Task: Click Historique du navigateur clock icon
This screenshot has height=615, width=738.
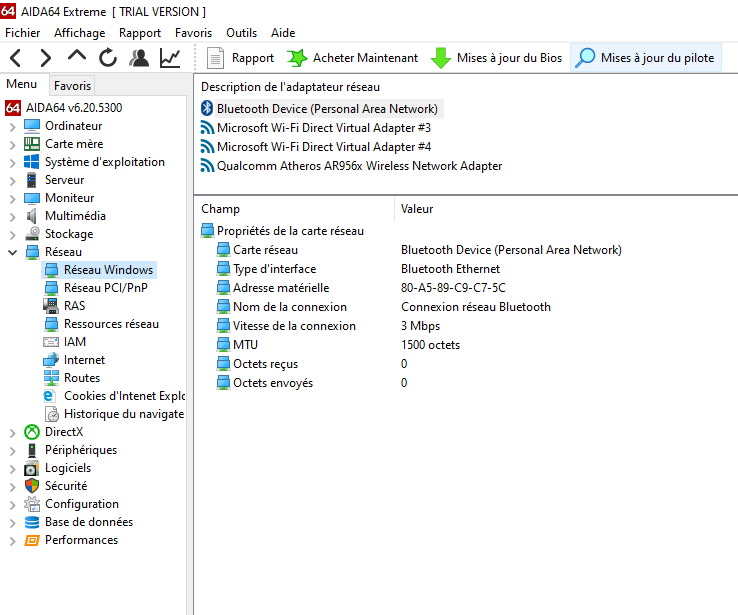Action: (52, 414)
